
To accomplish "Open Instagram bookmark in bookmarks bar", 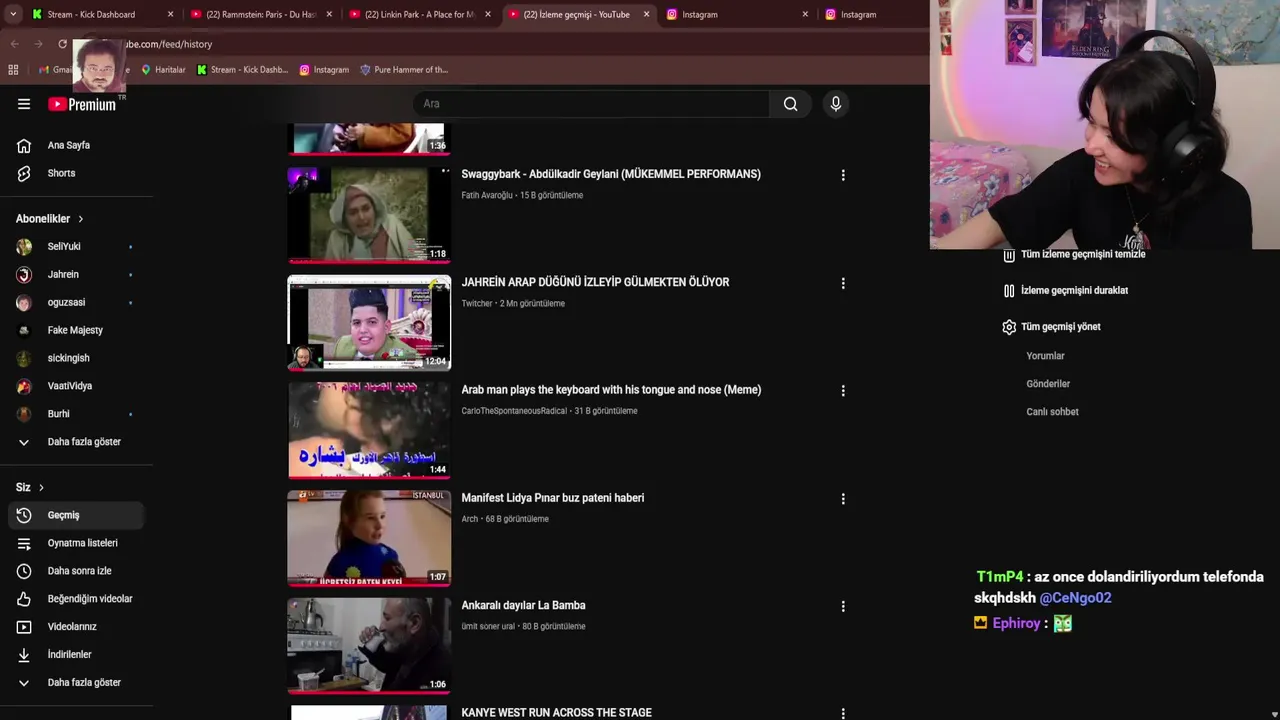I will tap(324, 70).
